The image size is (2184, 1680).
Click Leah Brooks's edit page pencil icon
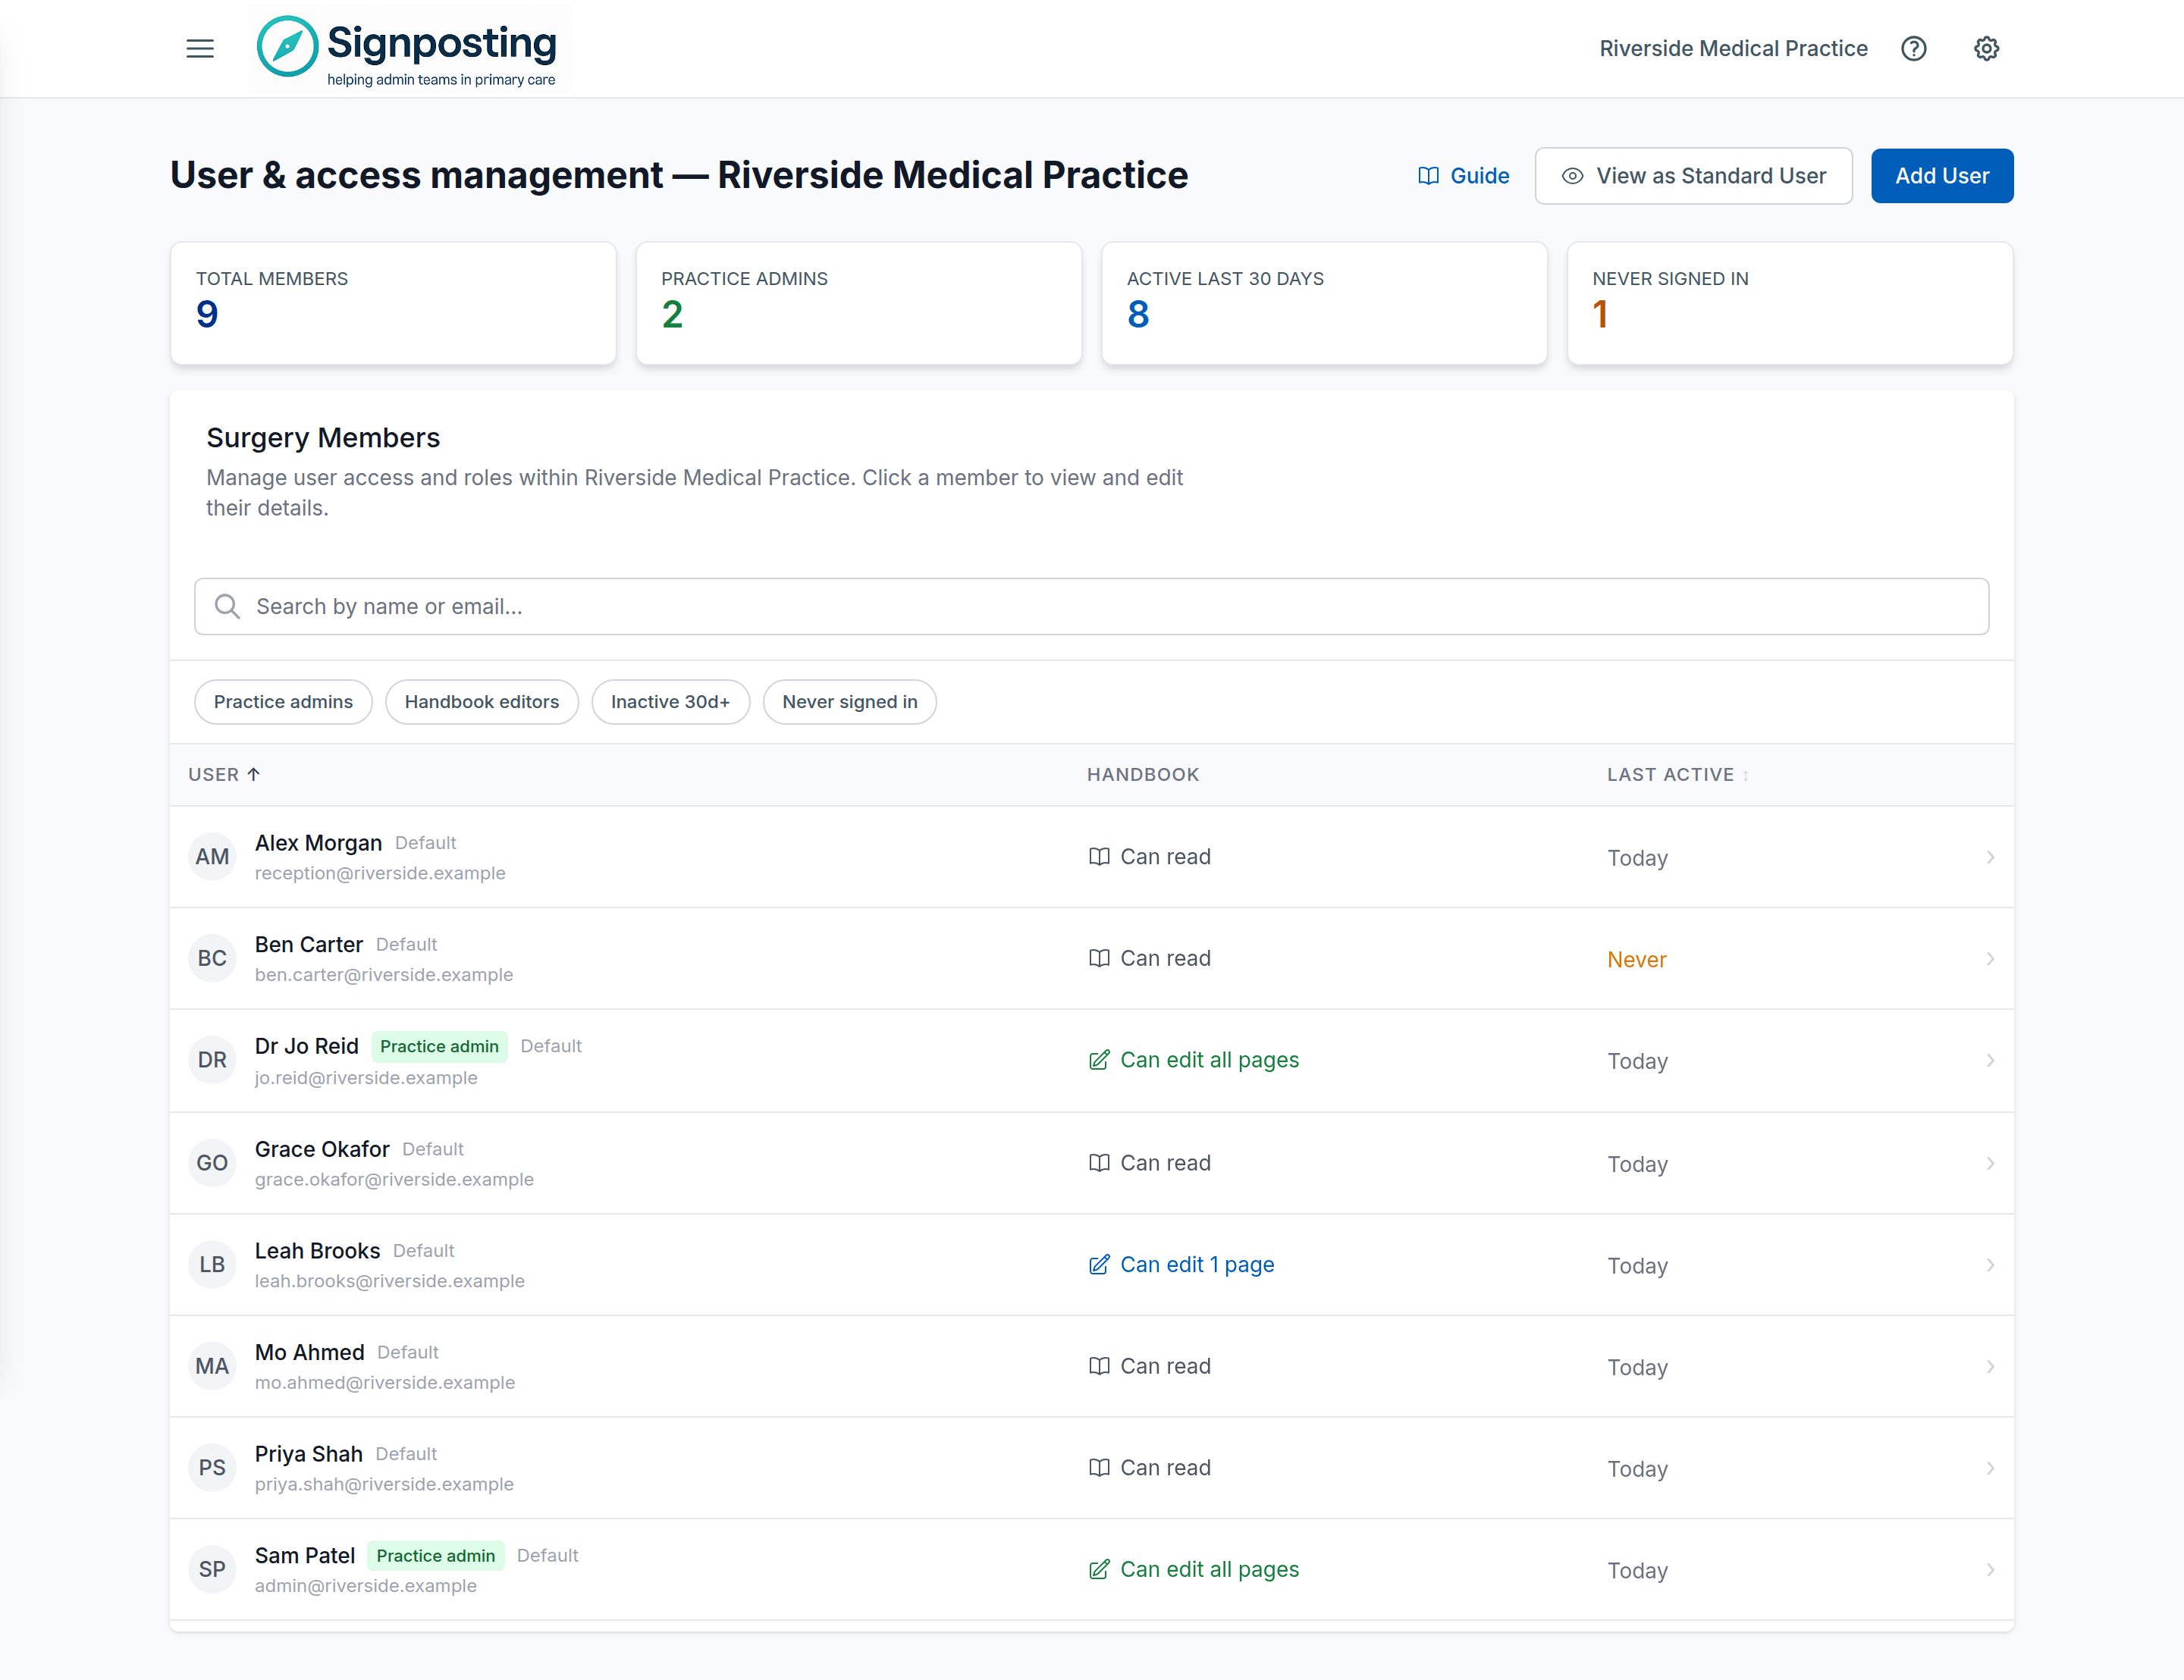click(1098, 1265)
